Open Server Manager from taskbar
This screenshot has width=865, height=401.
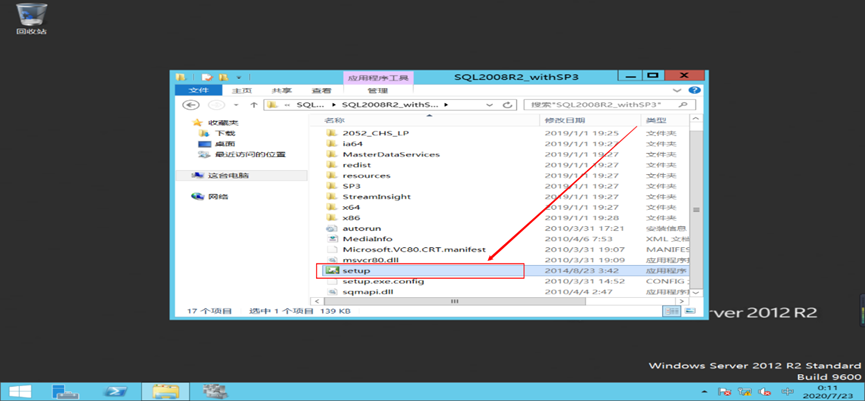[x=65, y=392]
